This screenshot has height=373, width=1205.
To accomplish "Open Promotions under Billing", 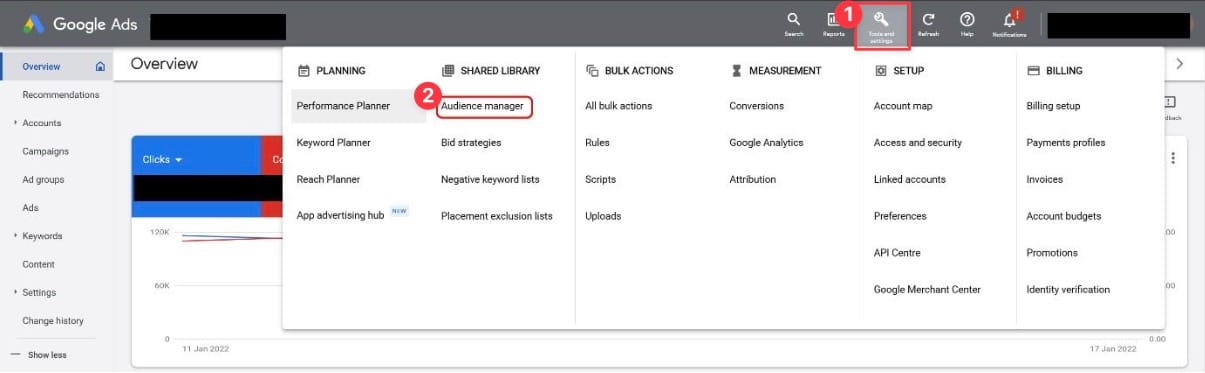I will pyautogui.click(x=1052, y=253).
